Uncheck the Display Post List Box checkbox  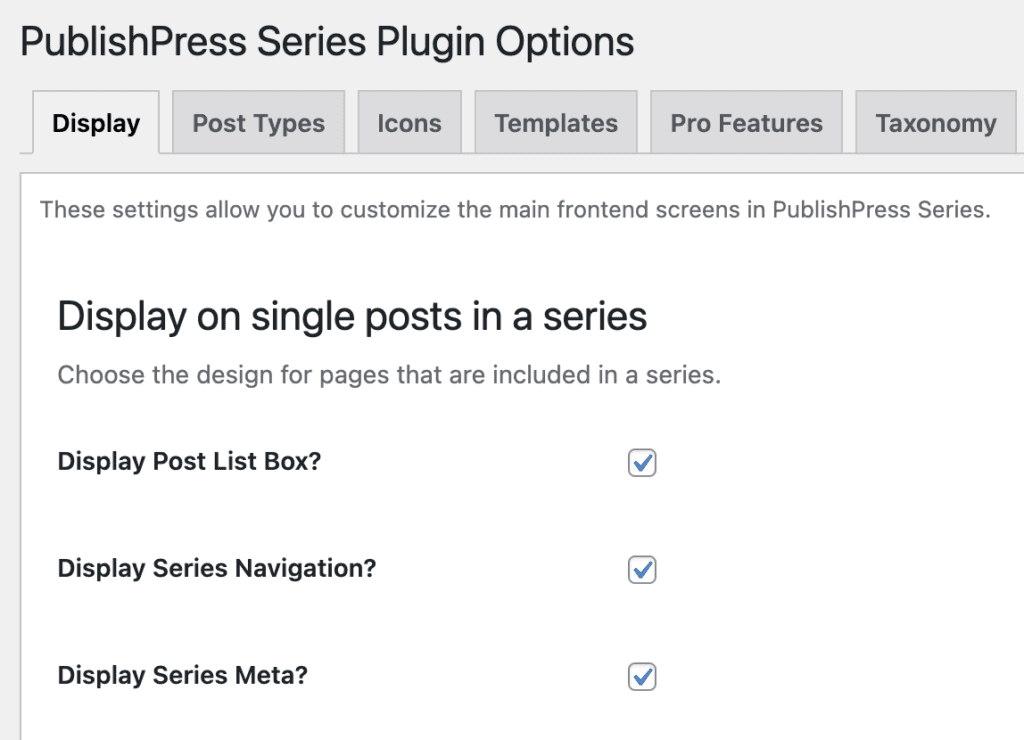pos(643,462)
